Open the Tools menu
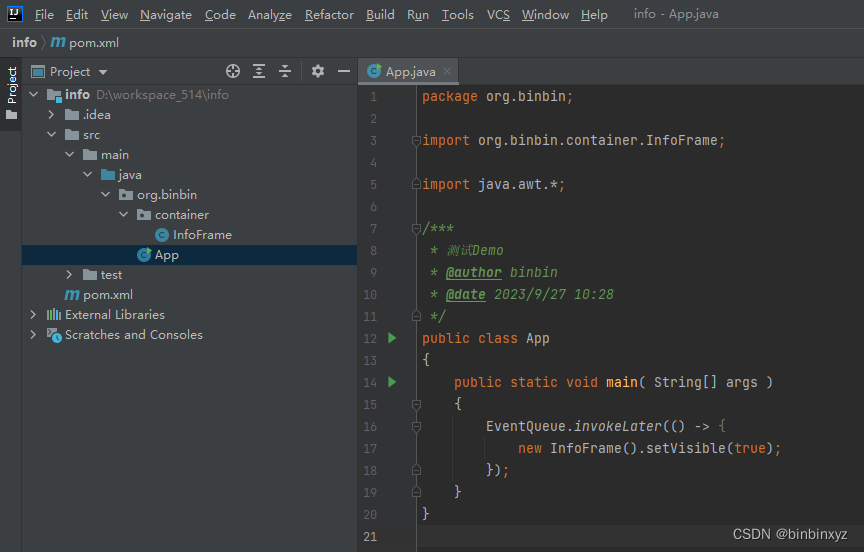This screenshot has width=864, height=552. coord(457,15)
